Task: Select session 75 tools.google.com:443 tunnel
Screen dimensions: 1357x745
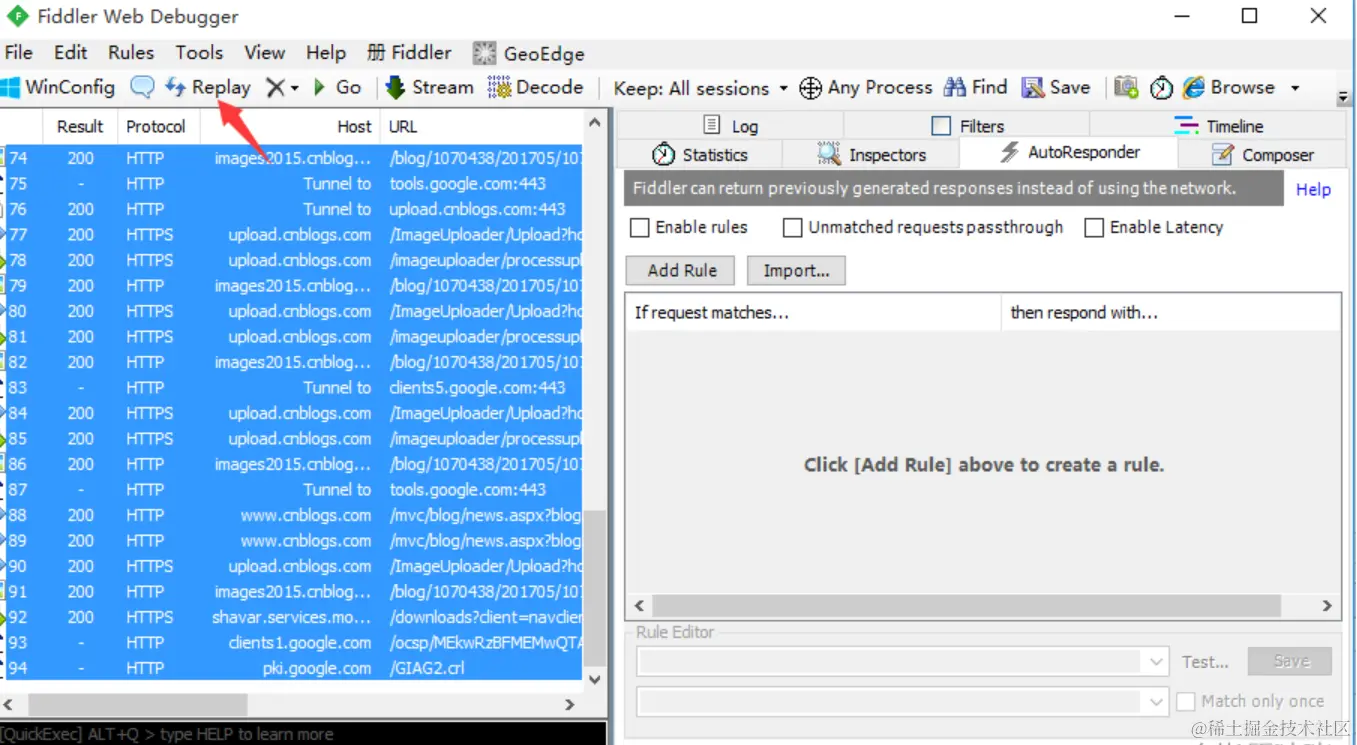Action: pos(291,184)
